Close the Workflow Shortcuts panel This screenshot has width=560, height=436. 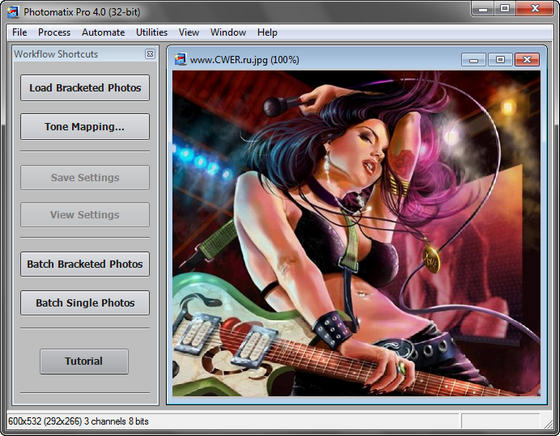point(150,54)
